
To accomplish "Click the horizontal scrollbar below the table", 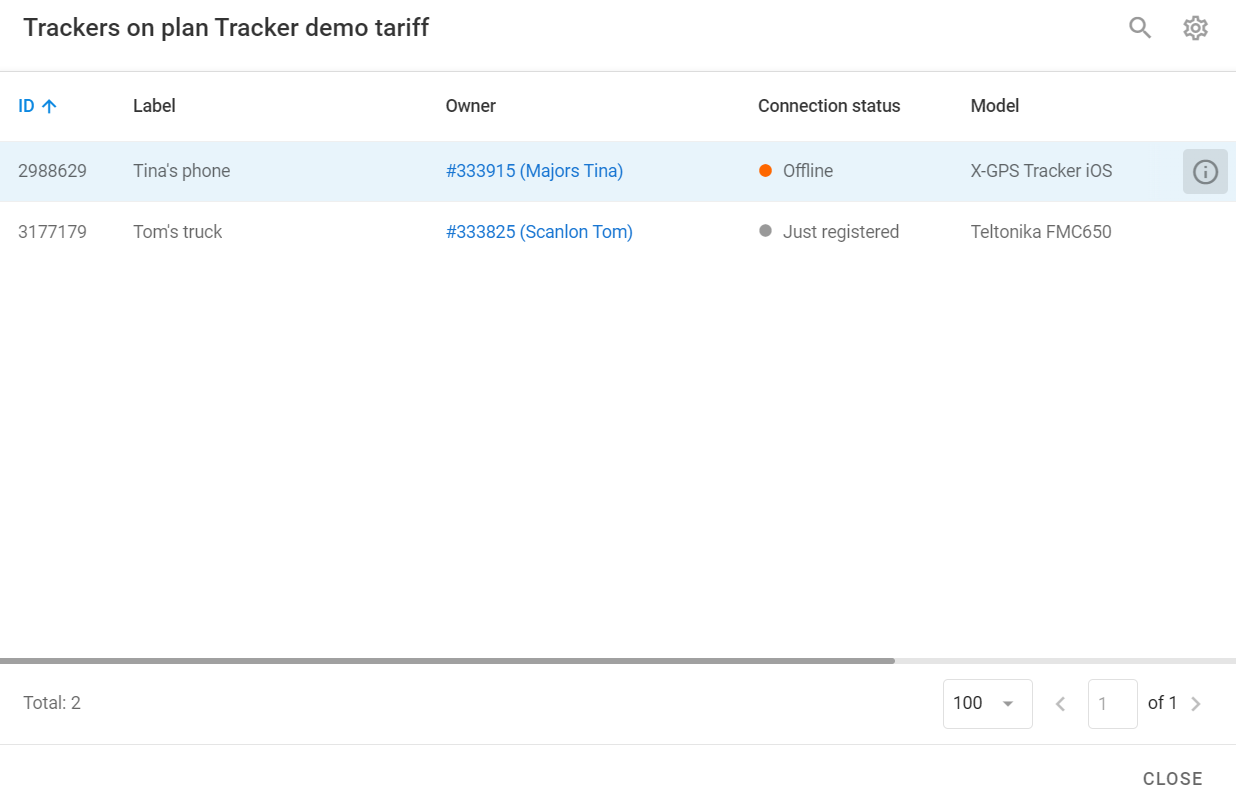I will tap(450, 660).
